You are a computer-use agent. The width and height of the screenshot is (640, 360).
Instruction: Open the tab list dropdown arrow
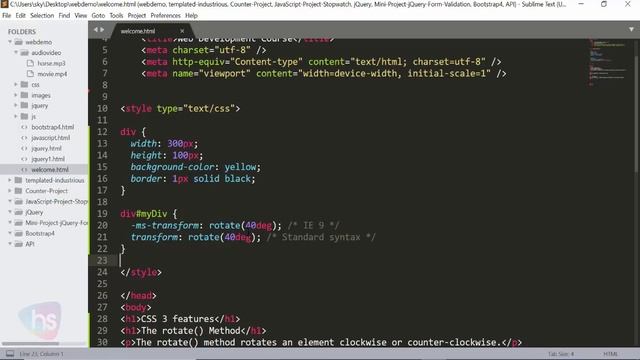(x=631, y=29)
